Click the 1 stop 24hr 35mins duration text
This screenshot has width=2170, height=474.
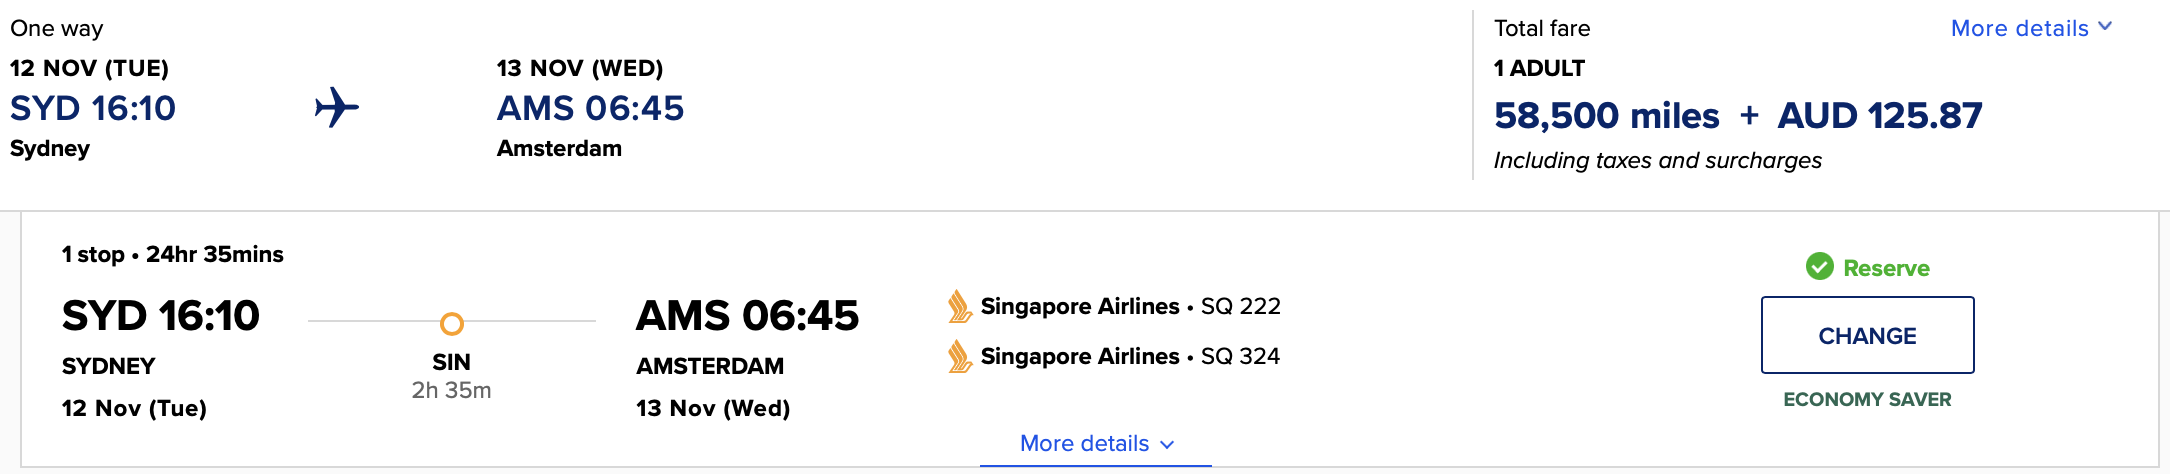click(173, 254)
